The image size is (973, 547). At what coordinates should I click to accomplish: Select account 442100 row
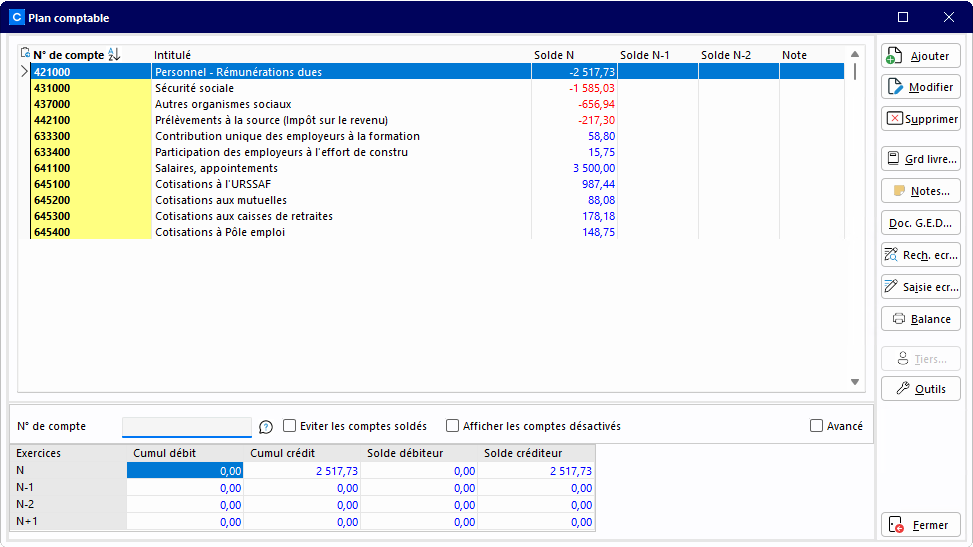(437, 120)
